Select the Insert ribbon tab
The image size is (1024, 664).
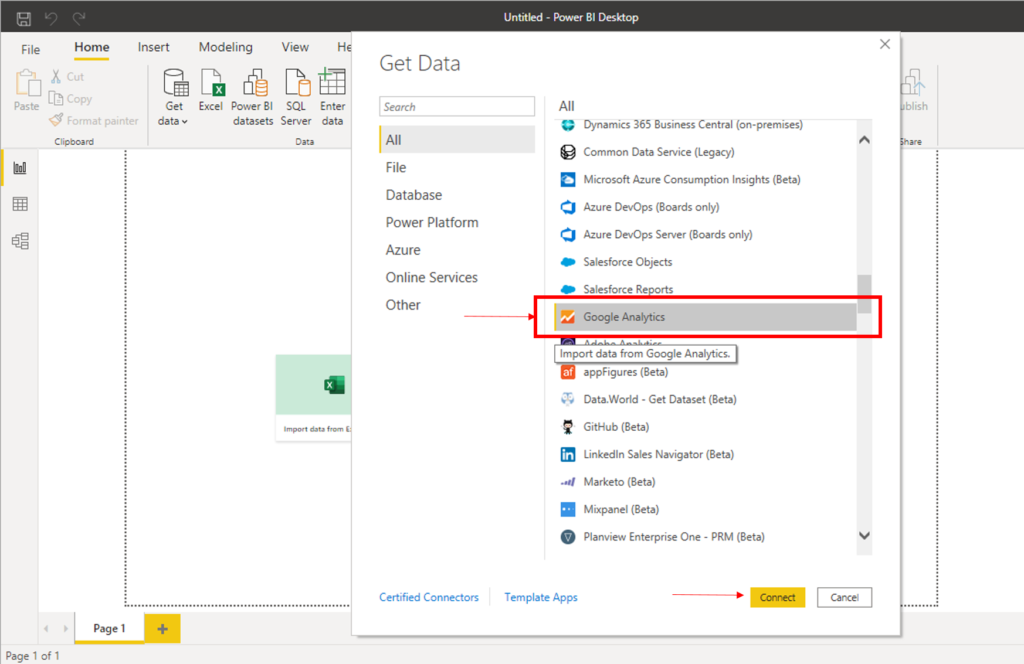[x=153, y=47]
